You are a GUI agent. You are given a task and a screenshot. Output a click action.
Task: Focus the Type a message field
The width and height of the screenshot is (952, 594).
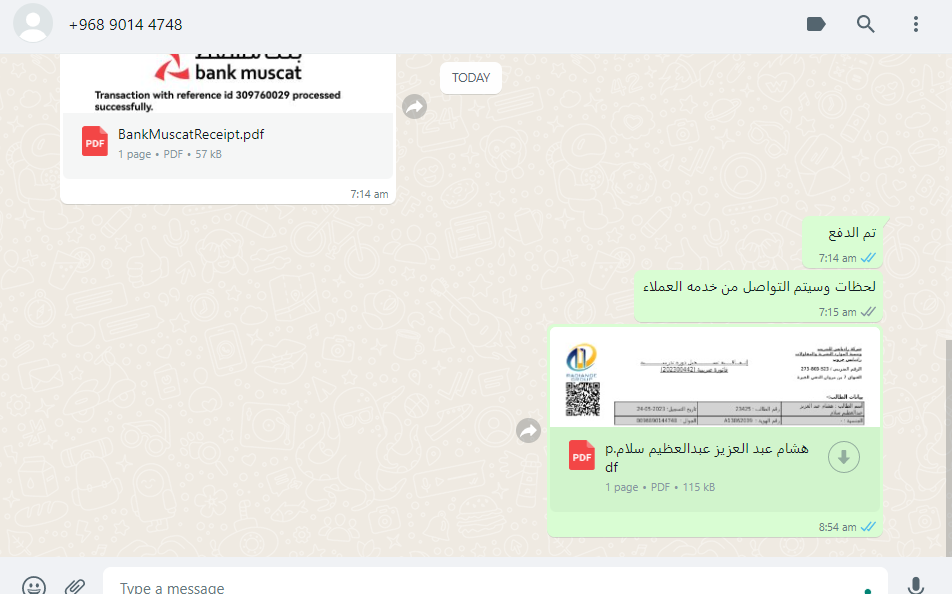[495, 582]
